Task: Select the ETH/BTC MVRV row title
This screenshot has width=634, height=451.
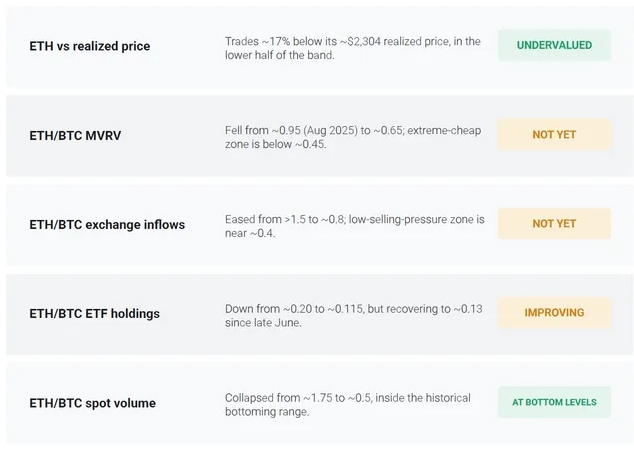Action: (75, 136)
